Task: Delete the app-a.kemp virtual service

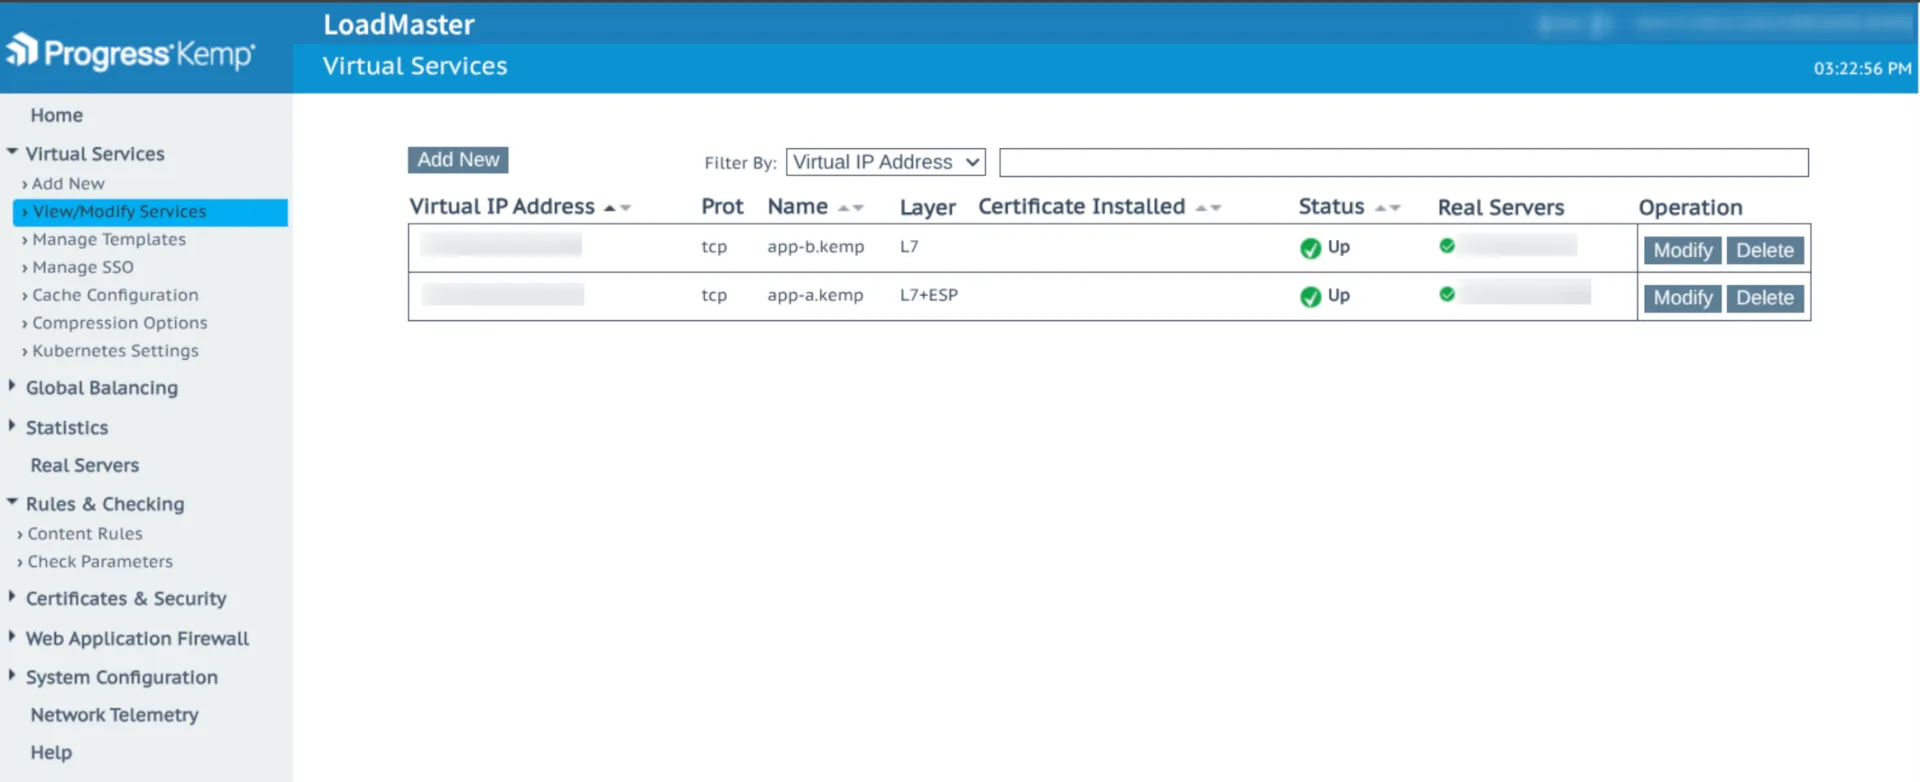Action: 1764,298
